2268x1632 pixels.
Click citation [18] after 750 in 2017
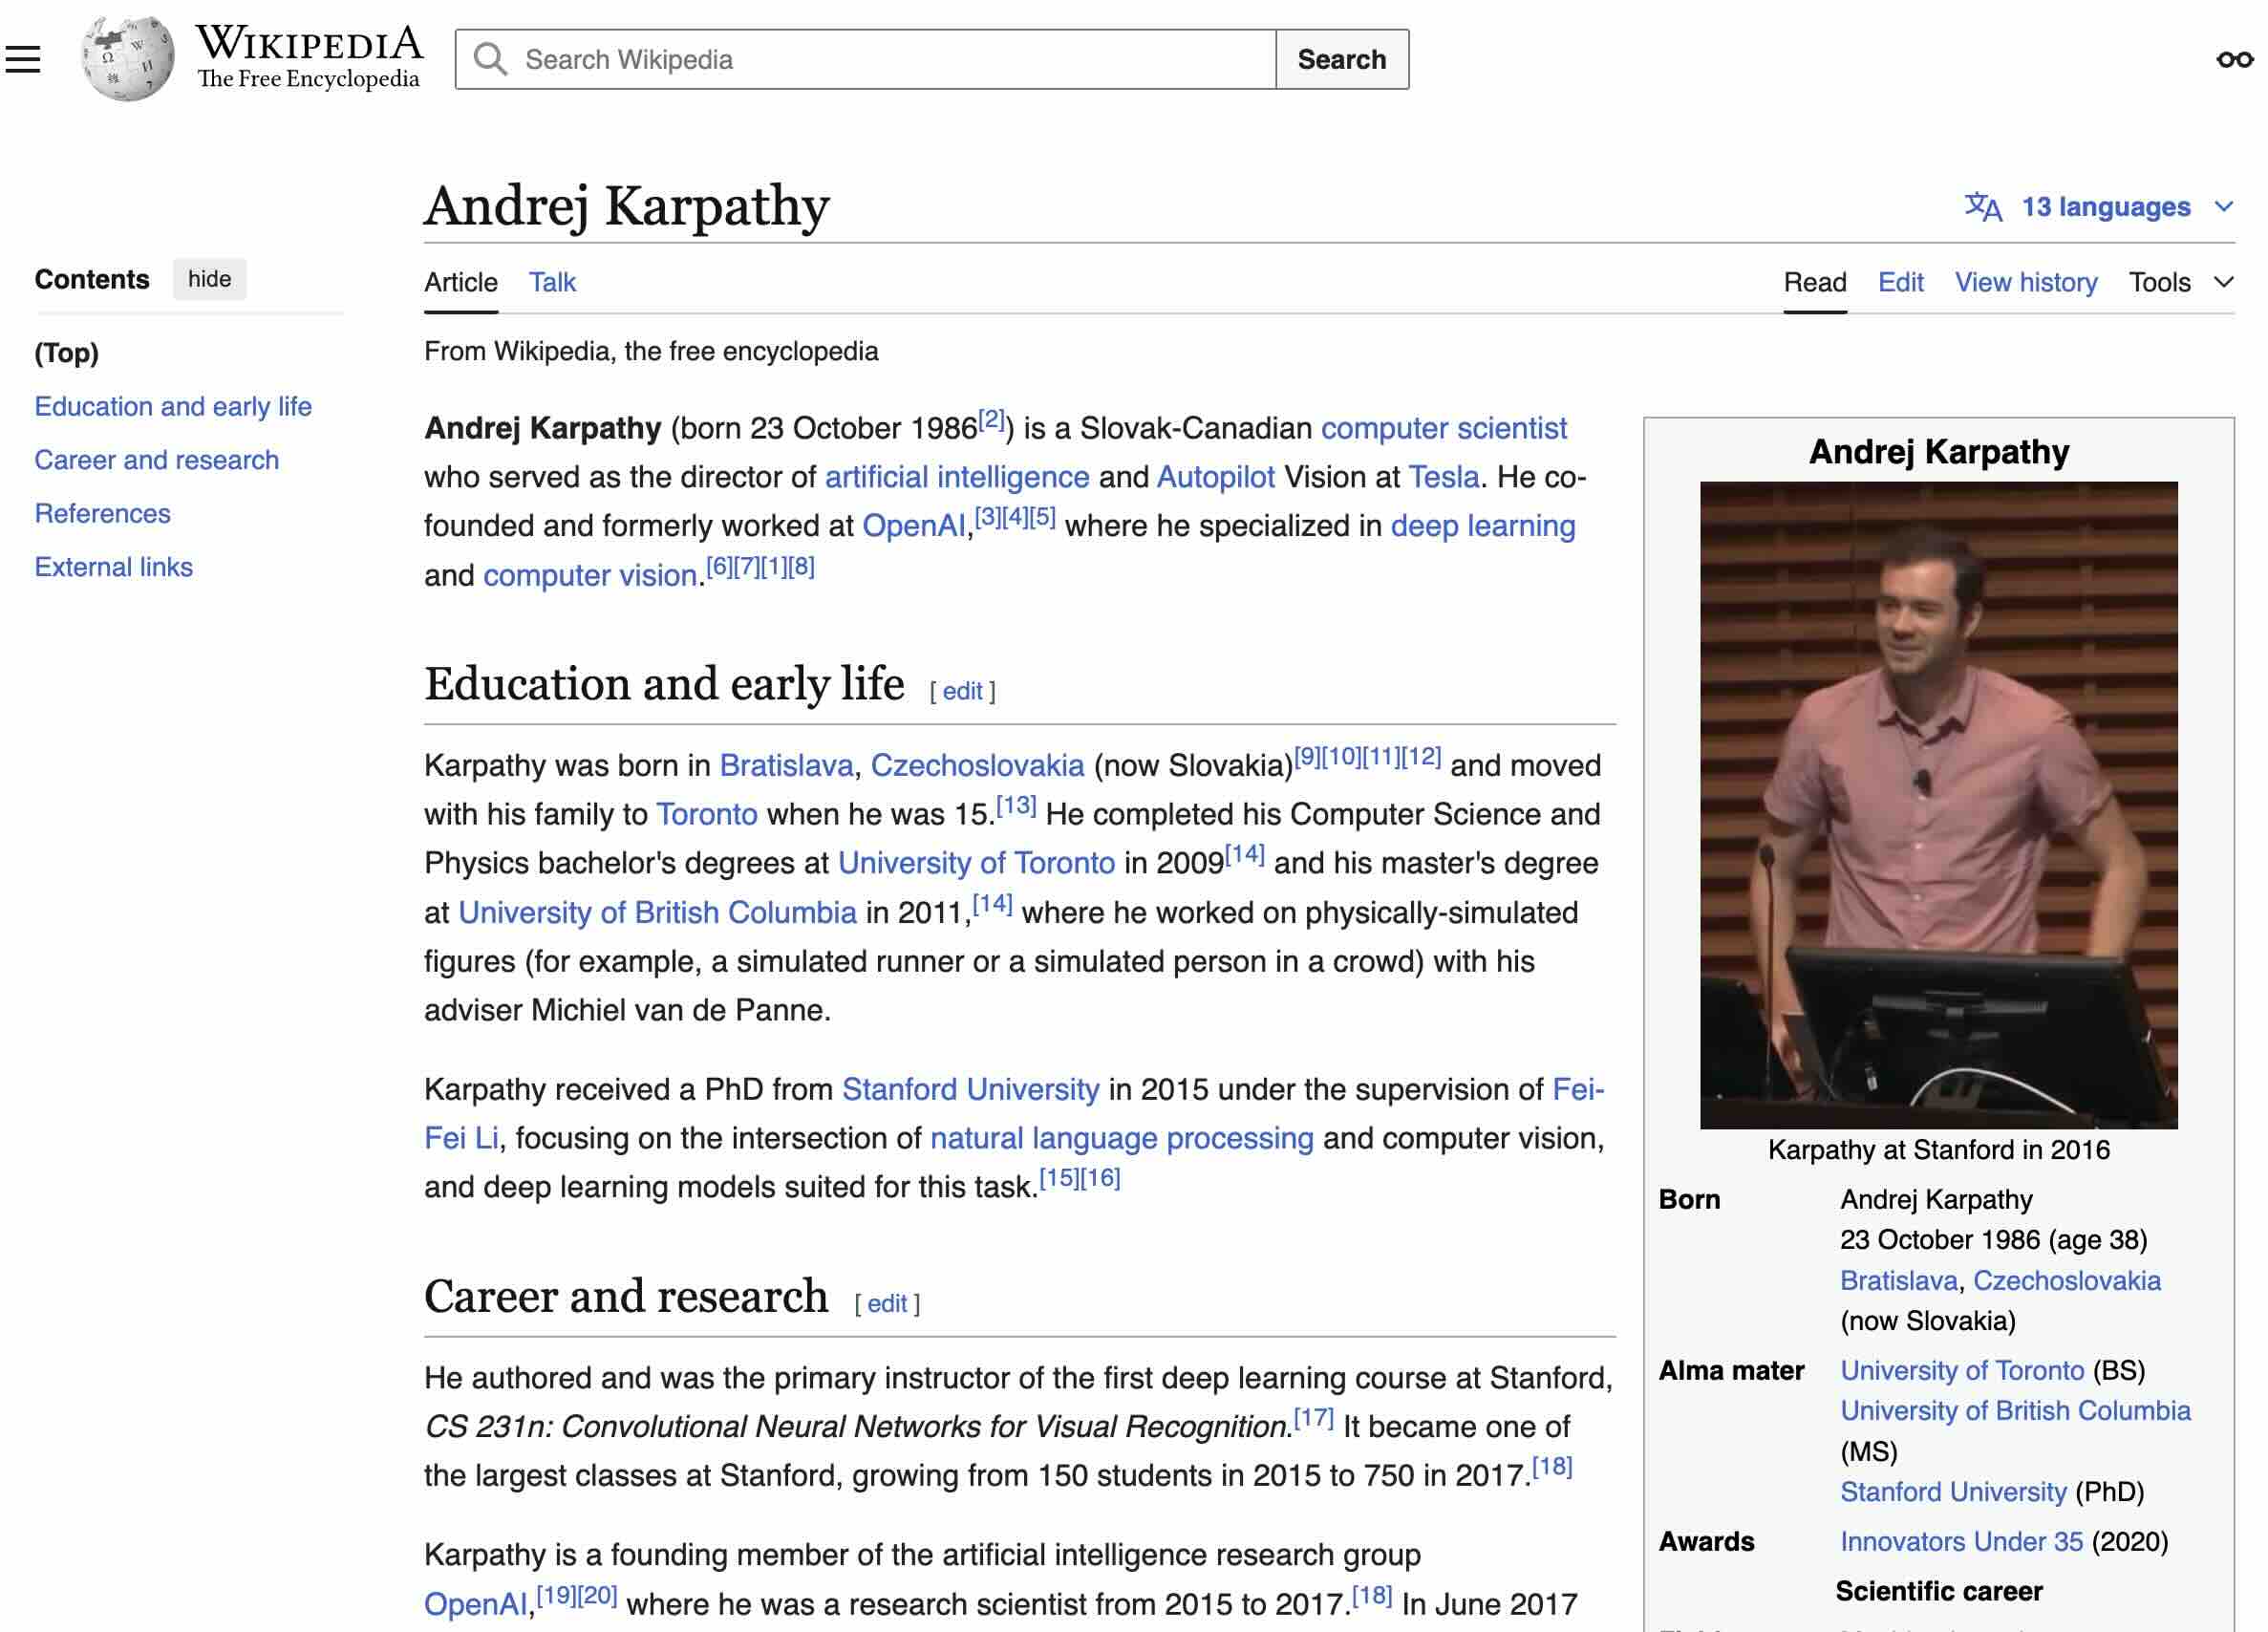[x=1552, y=1468]
